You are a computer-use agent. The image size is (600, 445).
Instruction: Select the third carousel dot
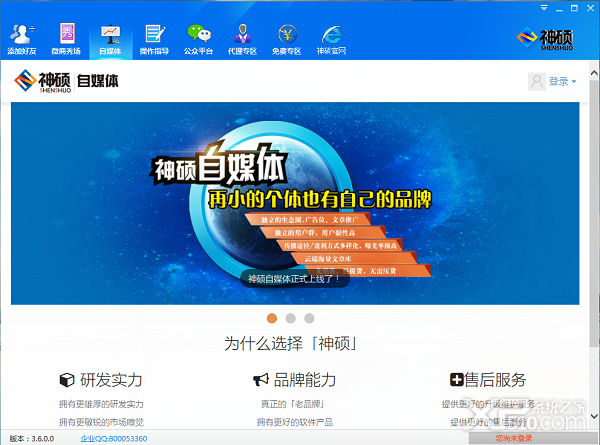pos(309,318)
